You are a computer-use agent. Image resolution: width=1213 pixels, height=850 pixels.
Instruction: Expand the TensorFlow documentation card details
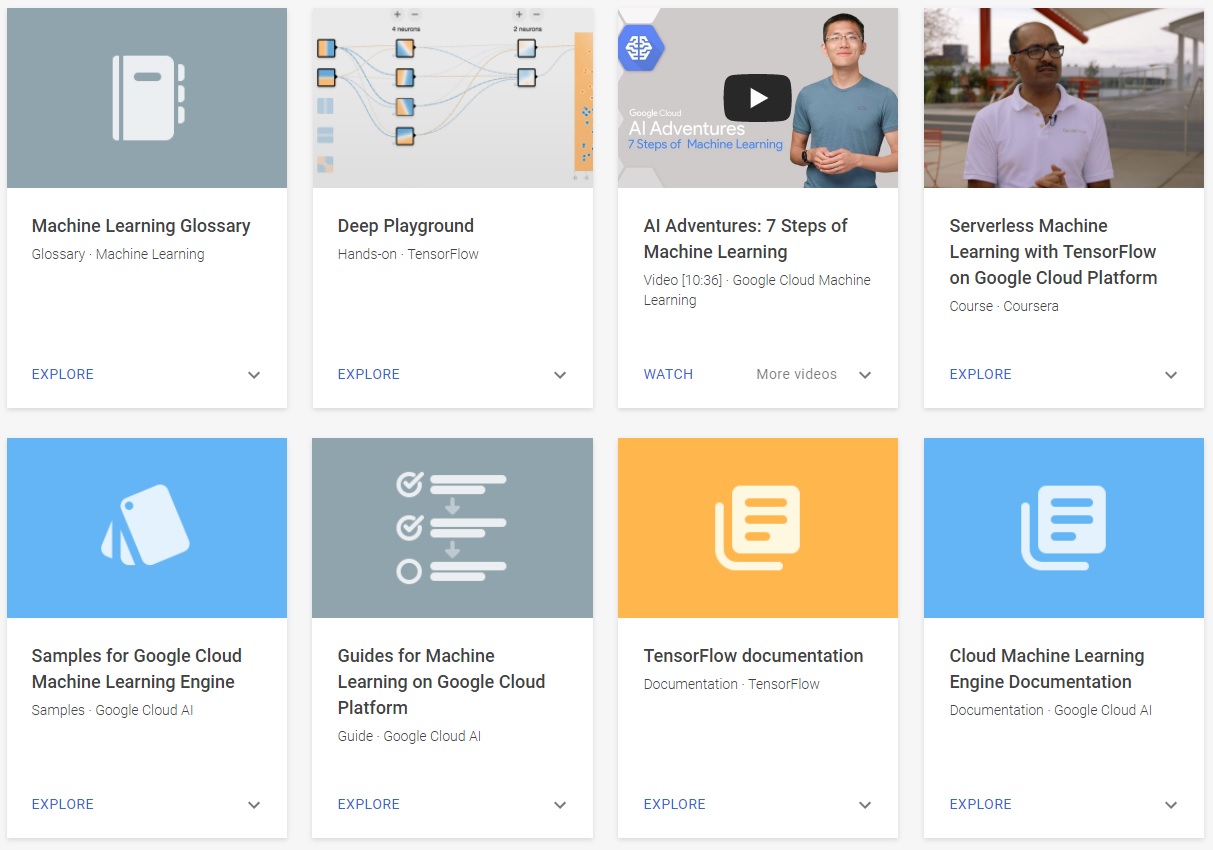tap(865, 805)
